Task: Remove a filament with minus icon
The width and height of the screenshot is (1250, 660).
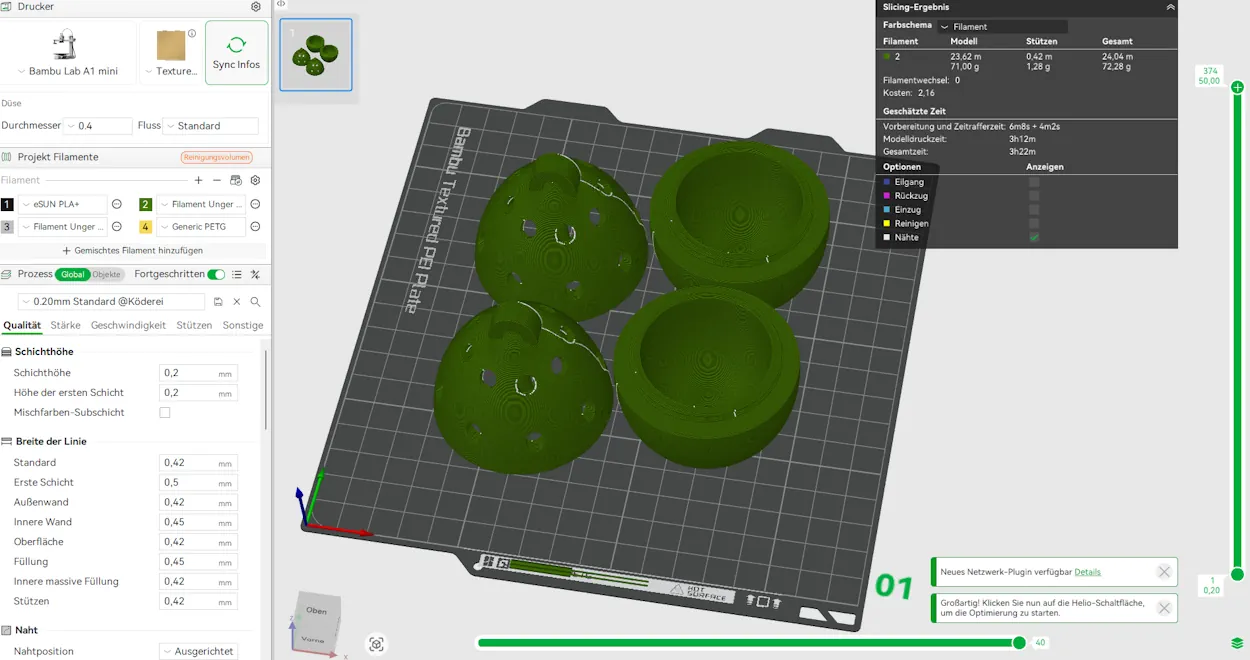Action: pyautogui.click(x=217, y=180)
